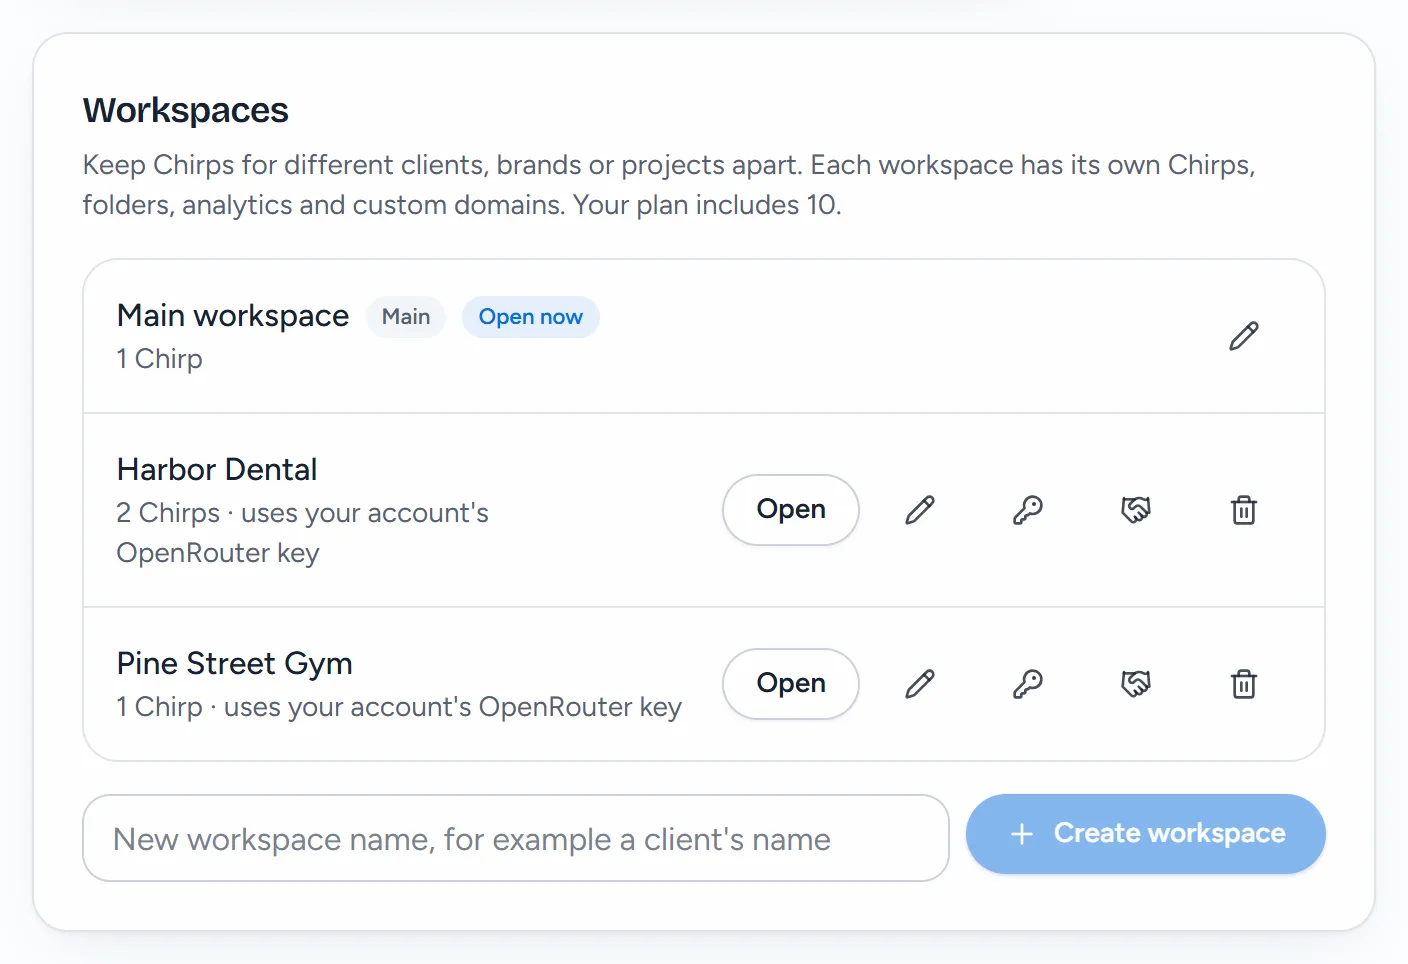This screenshot has width=1408, height=964.
Task: Click the 'Workspaces' section heading
Action: point(186,110)
